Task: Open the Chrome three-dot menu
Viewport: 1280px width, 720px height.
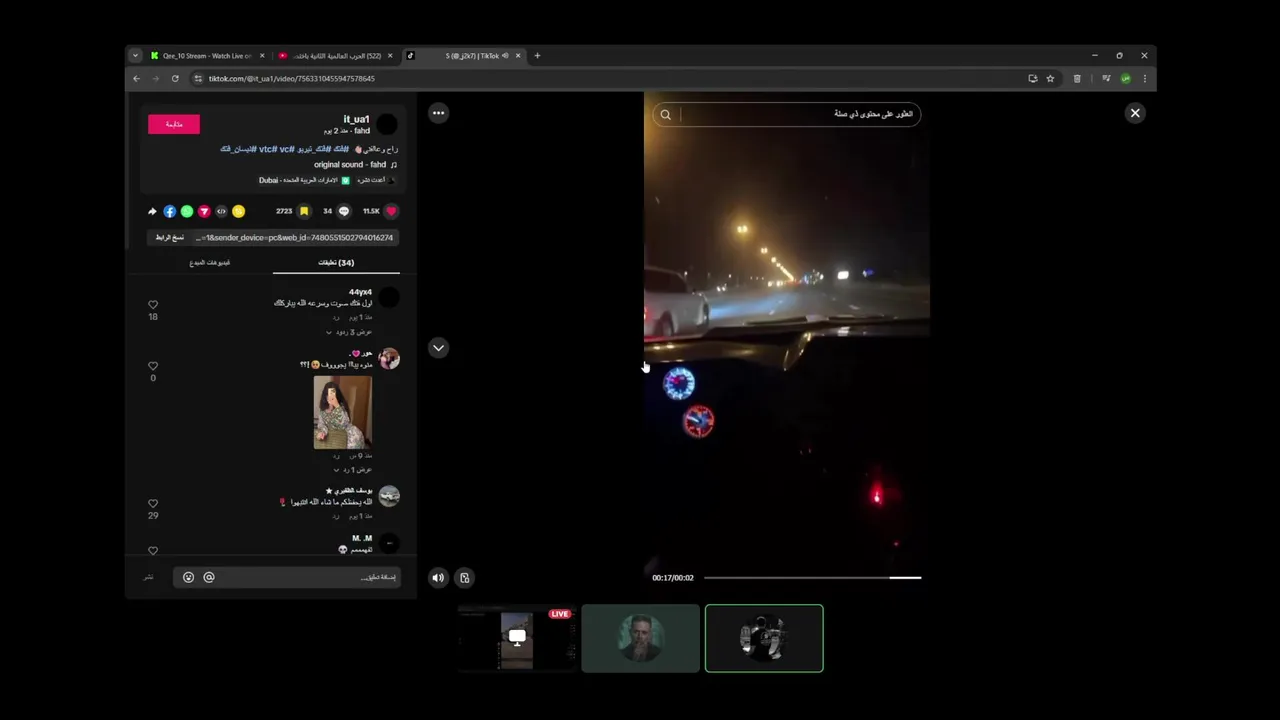Action: tap(1145, 78)
